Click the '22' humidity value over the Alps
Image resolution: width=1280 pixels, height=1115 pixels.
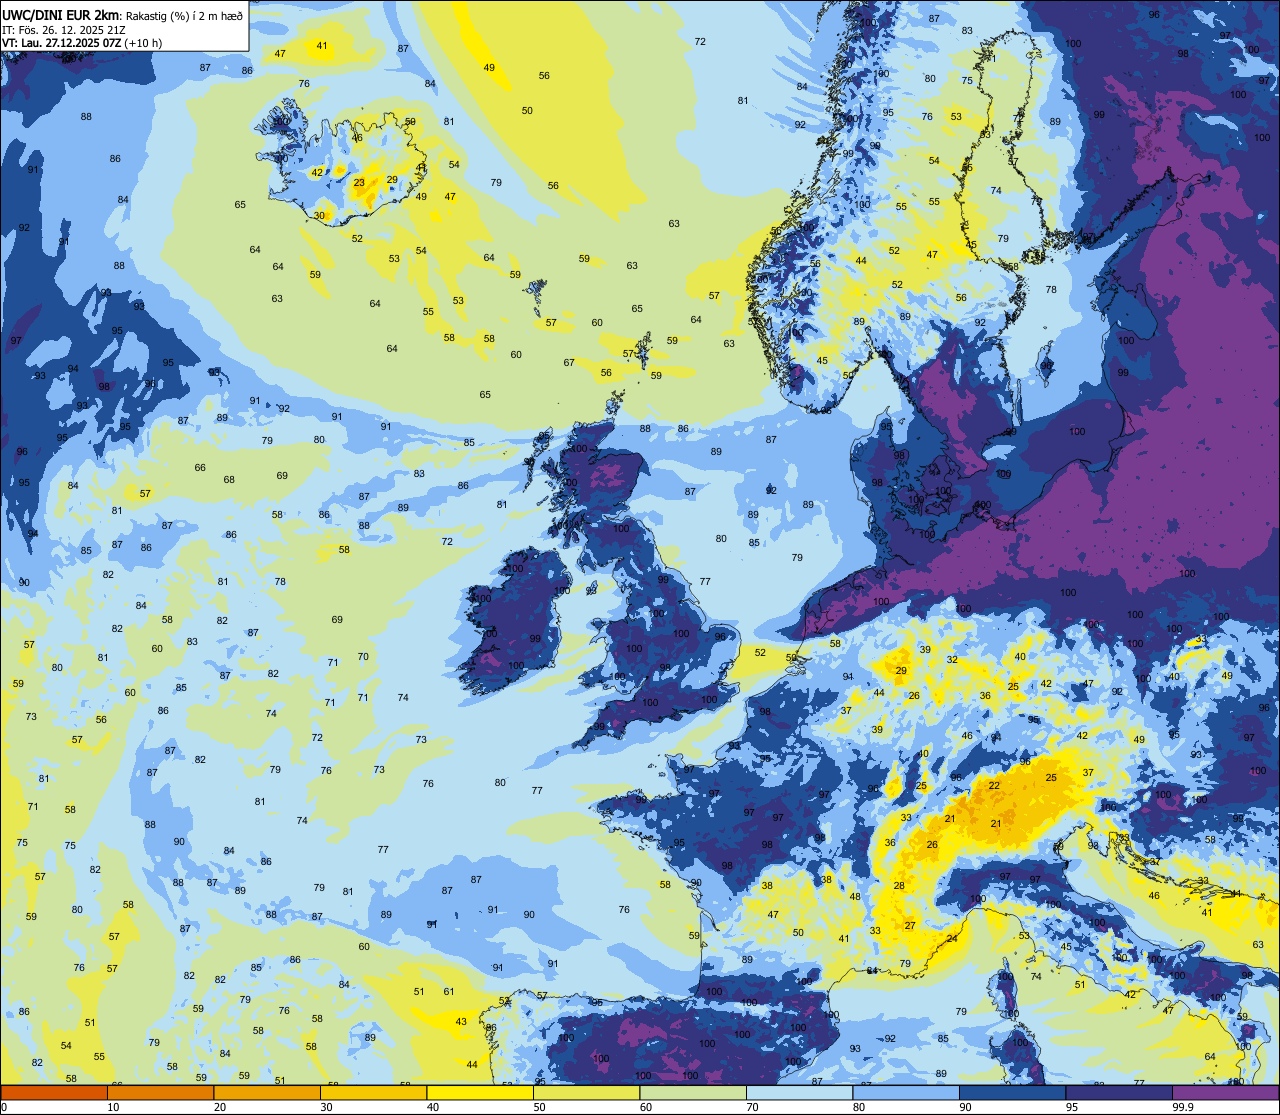[994, 786]
